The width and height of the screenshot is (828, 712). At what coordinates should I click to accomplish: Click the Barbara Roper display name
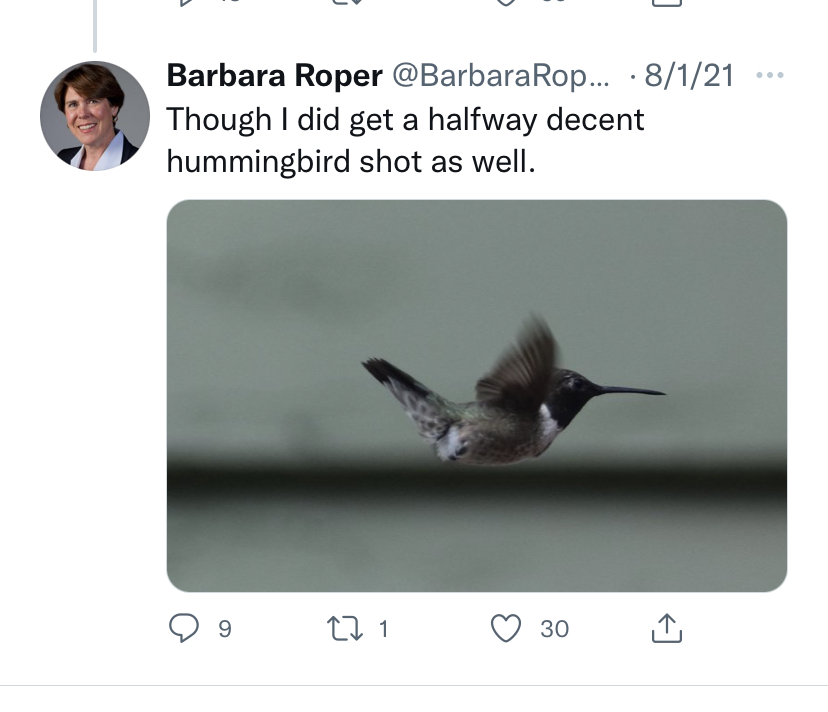point(274,76)
